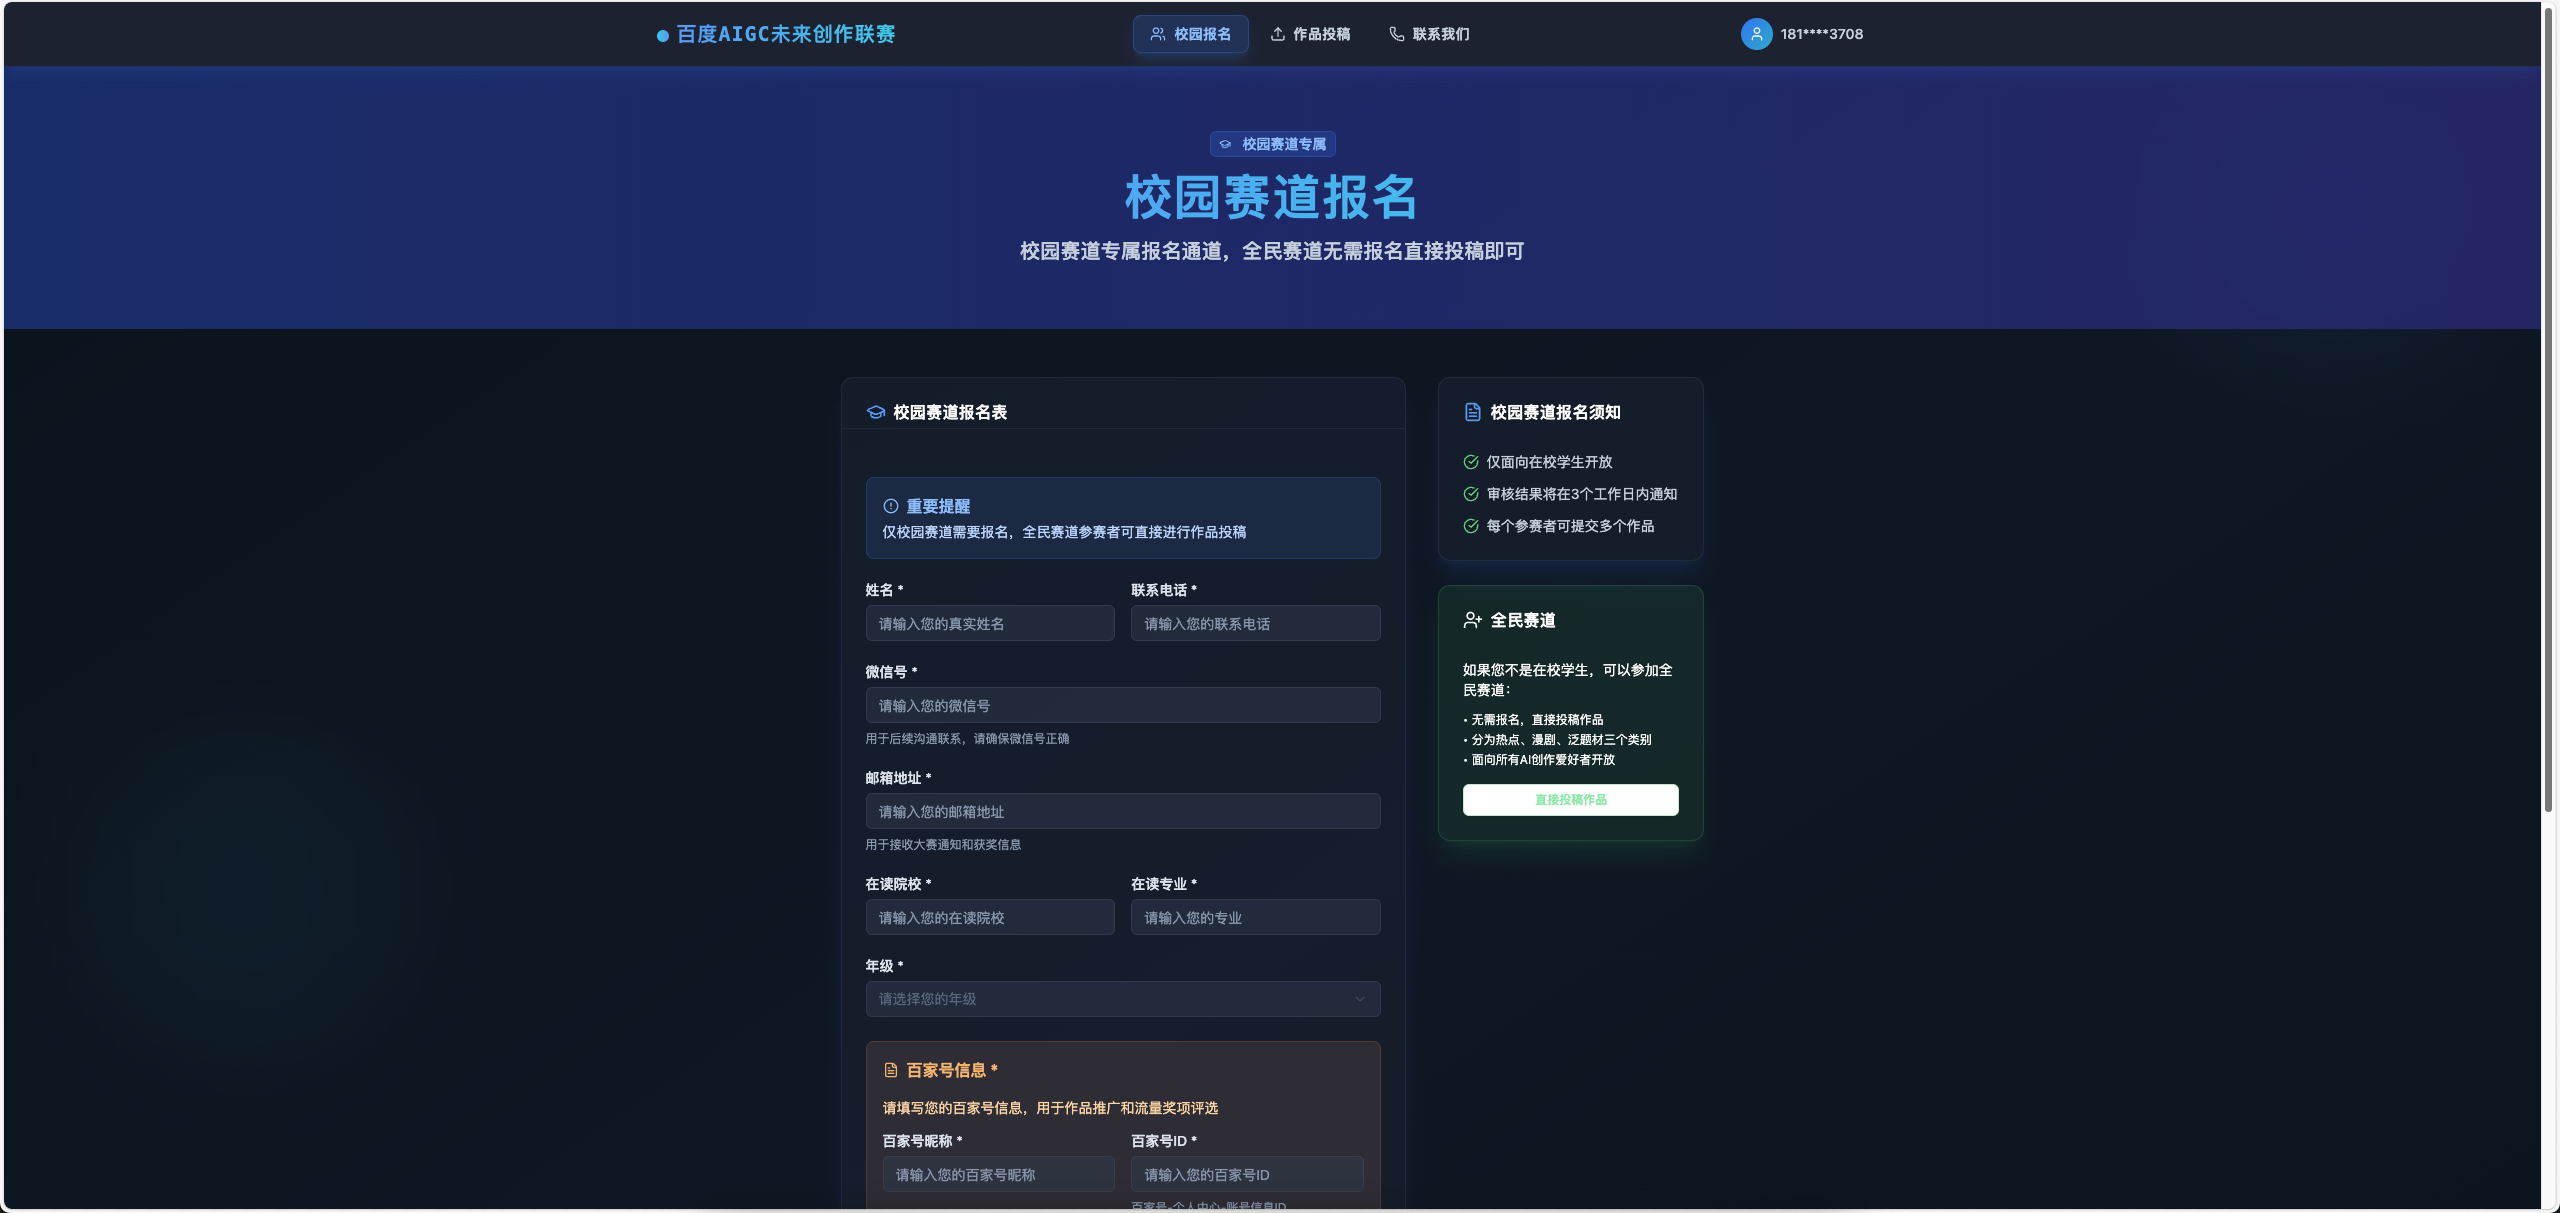
Task: Switch to the 校园报名 navigation tab
Action: (x=1189, y=33)
